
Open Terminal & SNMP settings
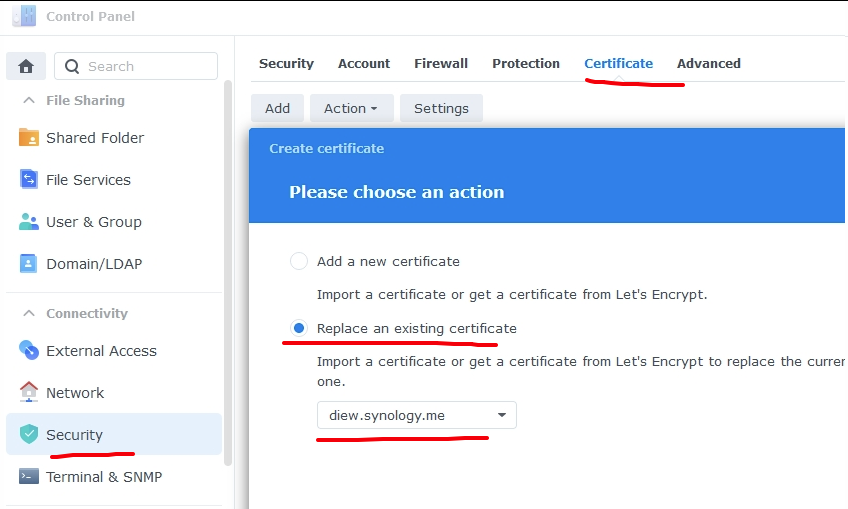[x=103, y=477]
